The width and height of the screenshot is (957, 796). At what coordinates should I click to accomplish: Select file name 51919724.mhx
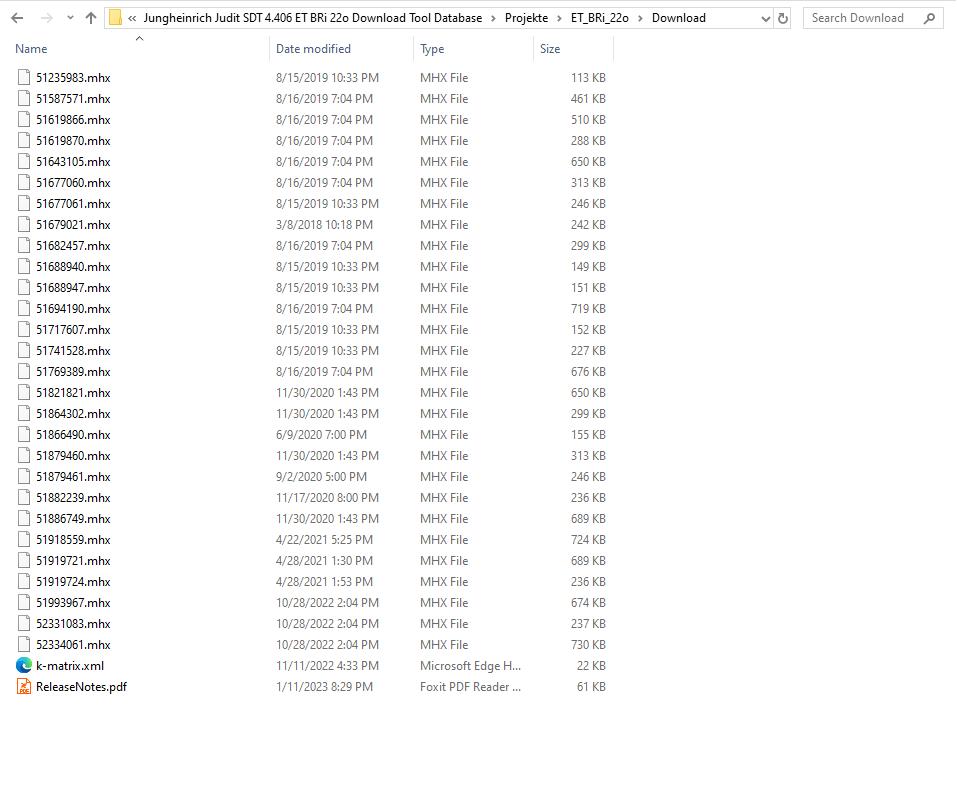[x=73, y=582]
